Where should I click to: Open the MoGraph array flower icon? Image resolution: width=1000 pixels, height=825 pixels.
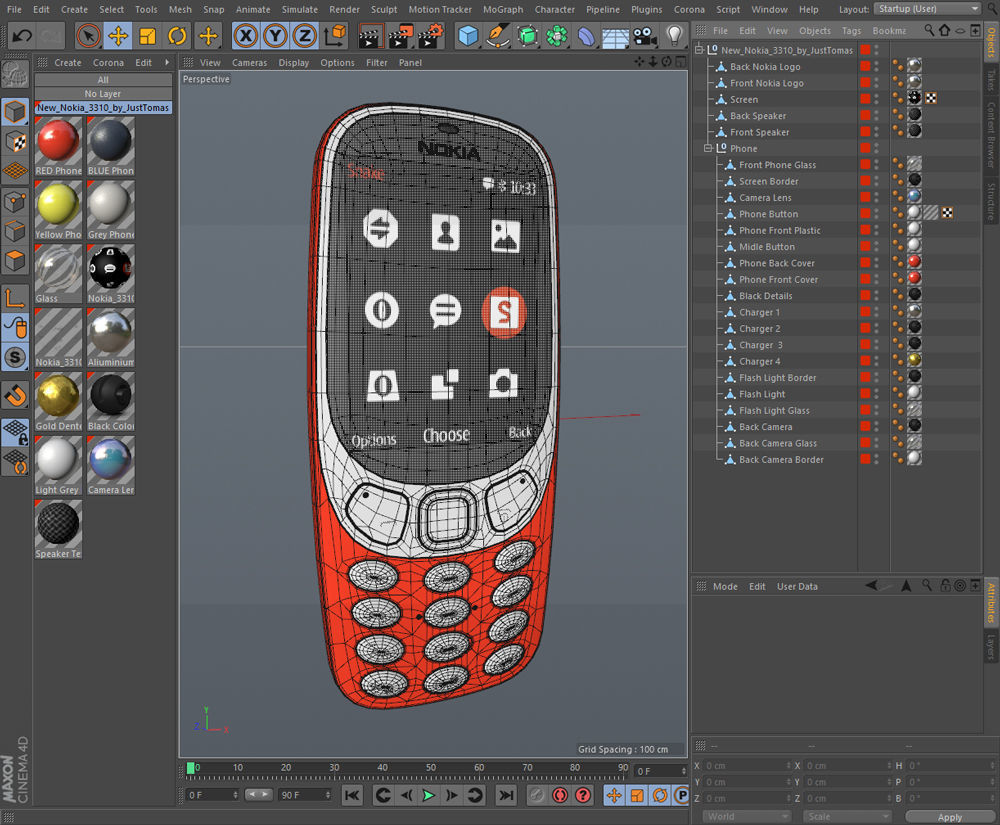(556, 36)
